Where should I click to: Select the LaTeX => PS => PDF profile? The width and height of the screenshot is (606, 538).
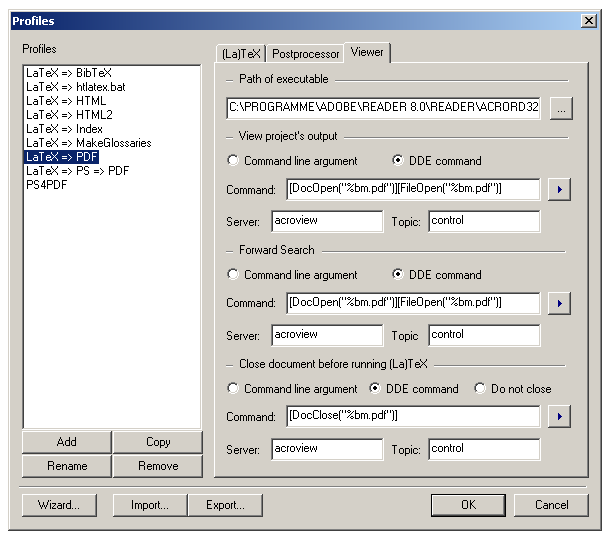point(78,171)
